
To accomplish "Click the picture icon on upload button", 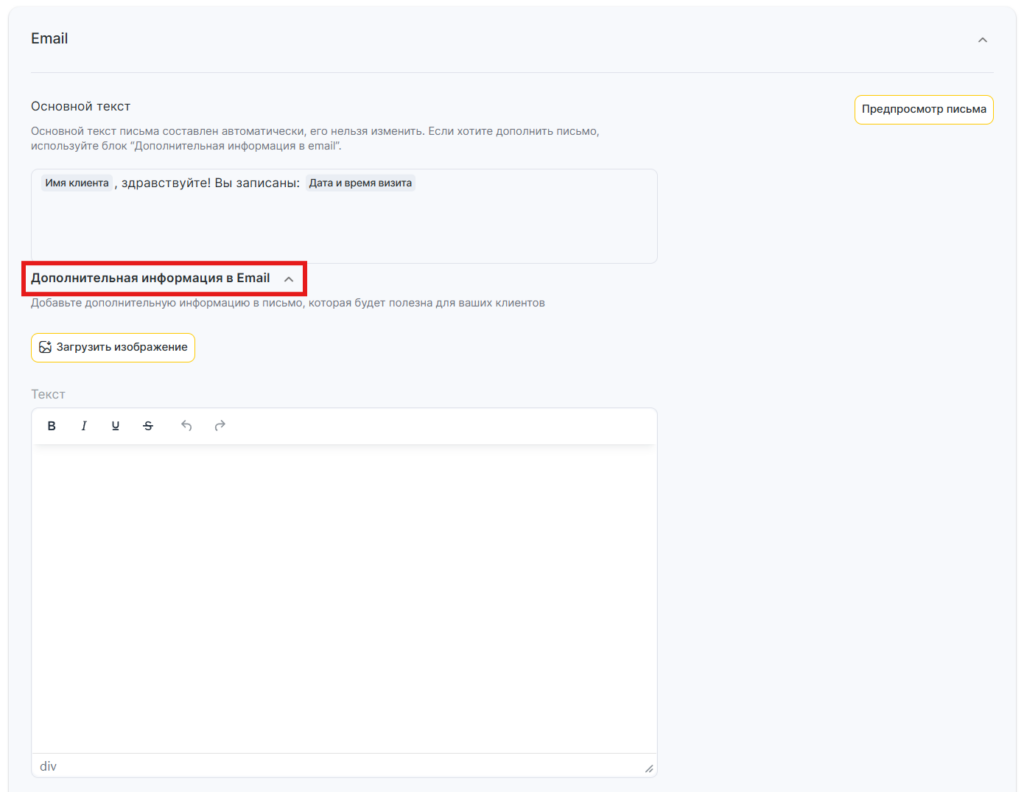I will click(x=45, y=347).
